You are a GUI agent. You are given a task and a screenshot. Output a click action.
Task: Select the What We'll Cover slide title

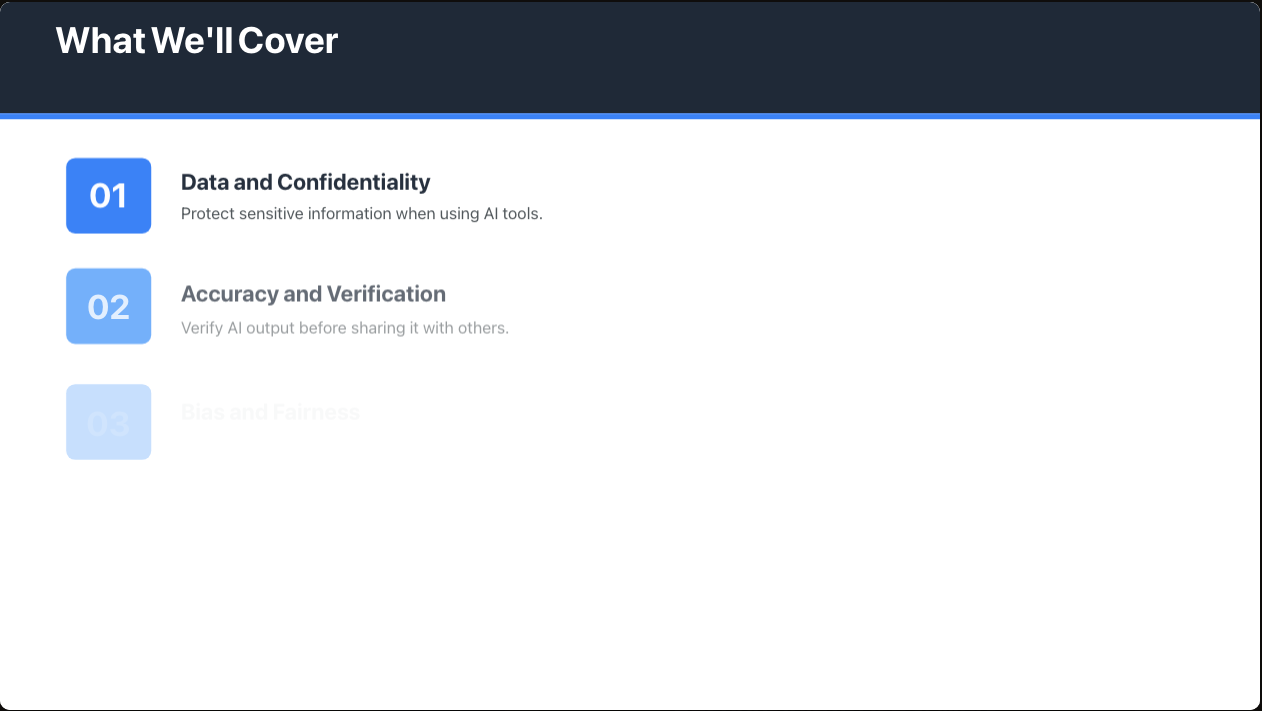197,41
